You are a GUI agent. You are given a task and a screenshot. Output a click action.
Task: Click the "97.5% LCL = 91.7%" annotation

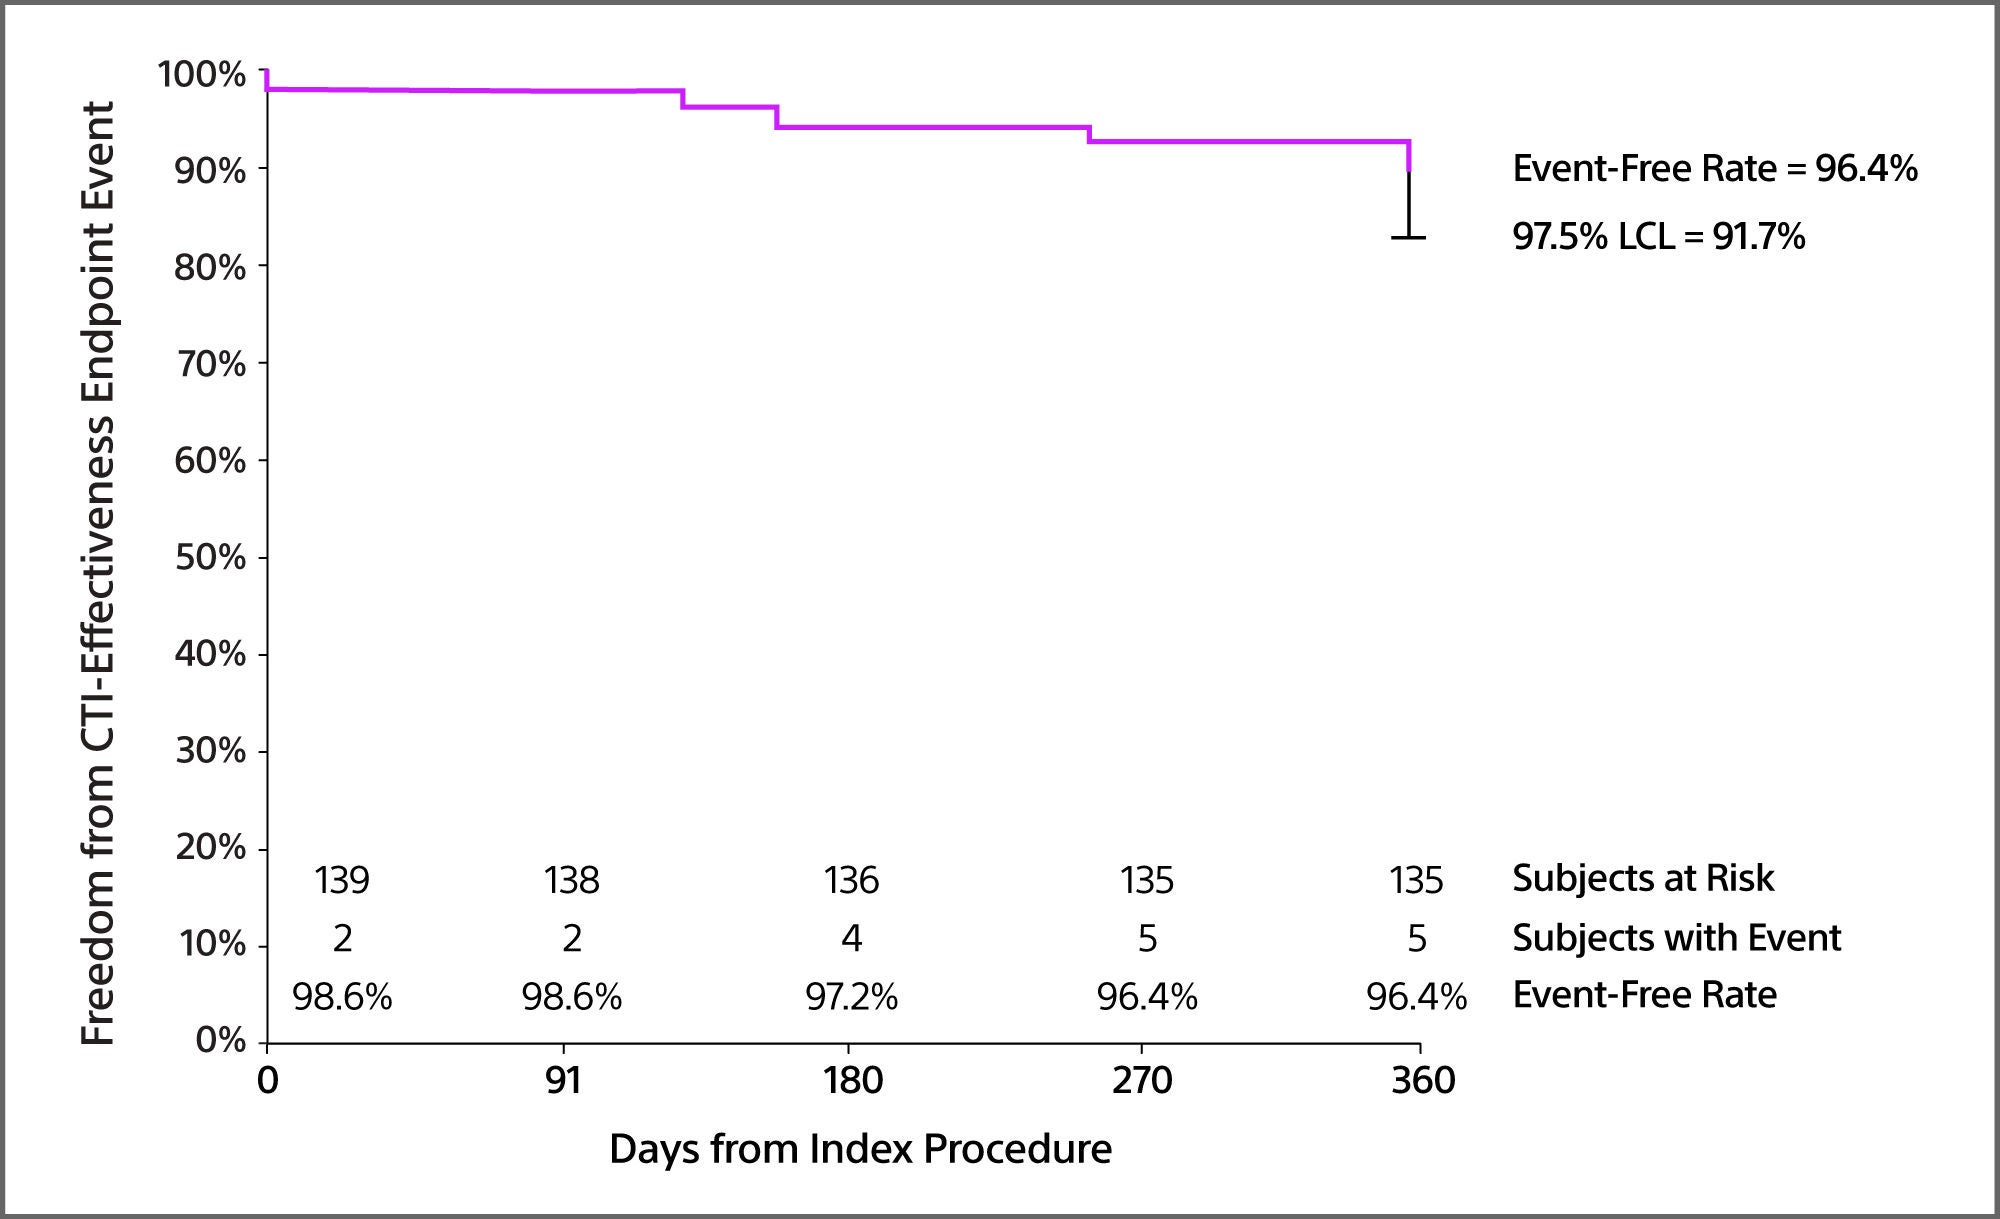[x=1658, y=237]
